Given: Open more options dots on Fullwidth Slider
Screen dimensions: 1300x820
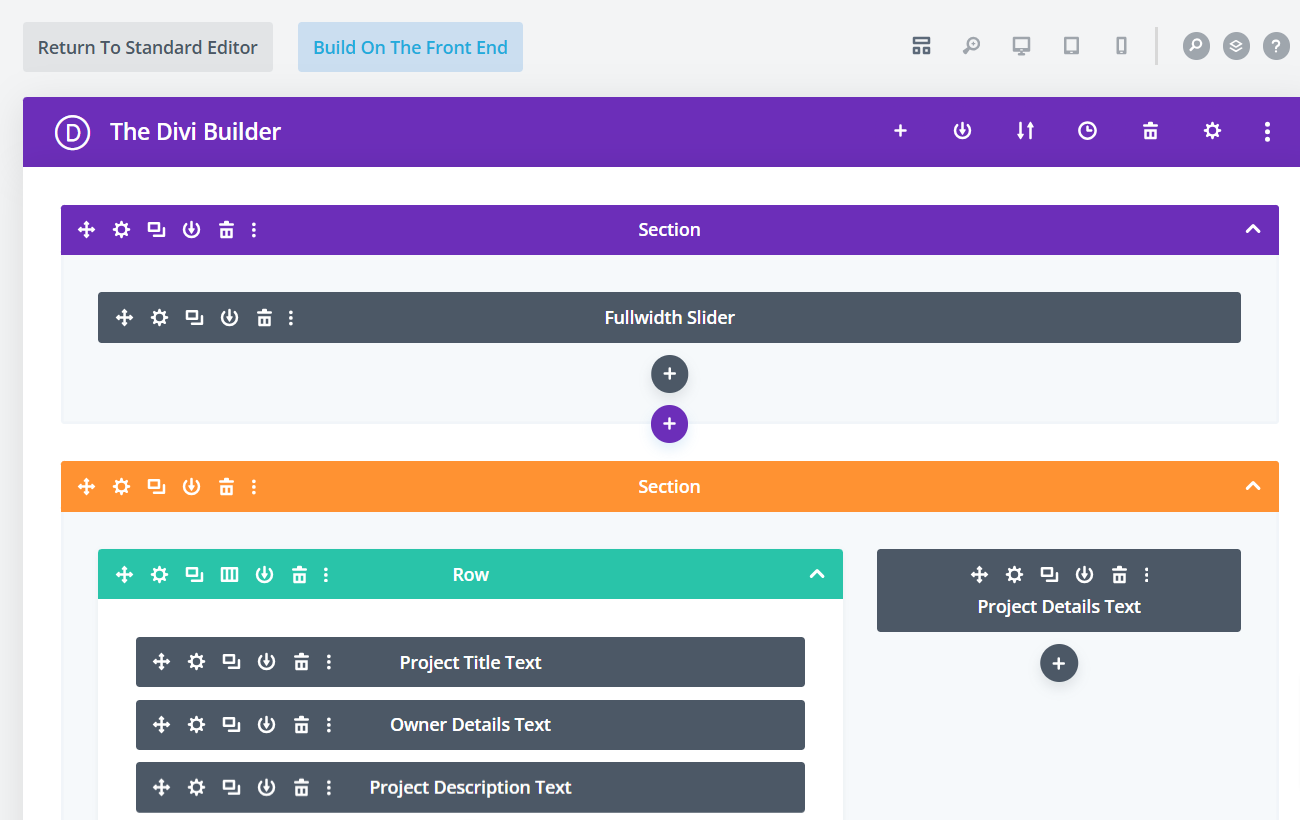Looking at the screenshot, I should [291, 318].
